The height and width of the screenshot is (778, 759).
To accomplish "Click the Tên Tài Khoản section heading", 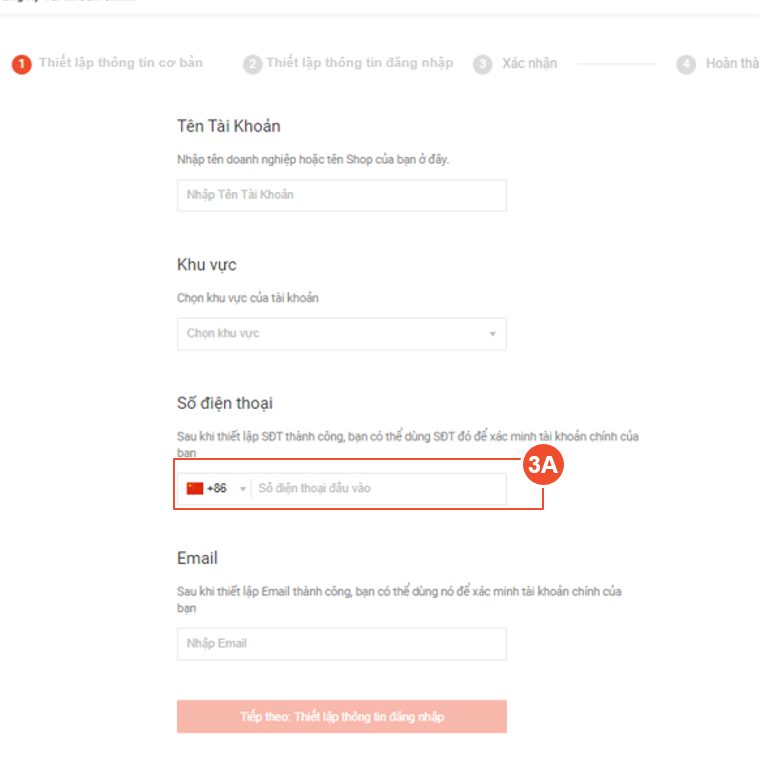I will pyautogui.click(x=229, y=126).
